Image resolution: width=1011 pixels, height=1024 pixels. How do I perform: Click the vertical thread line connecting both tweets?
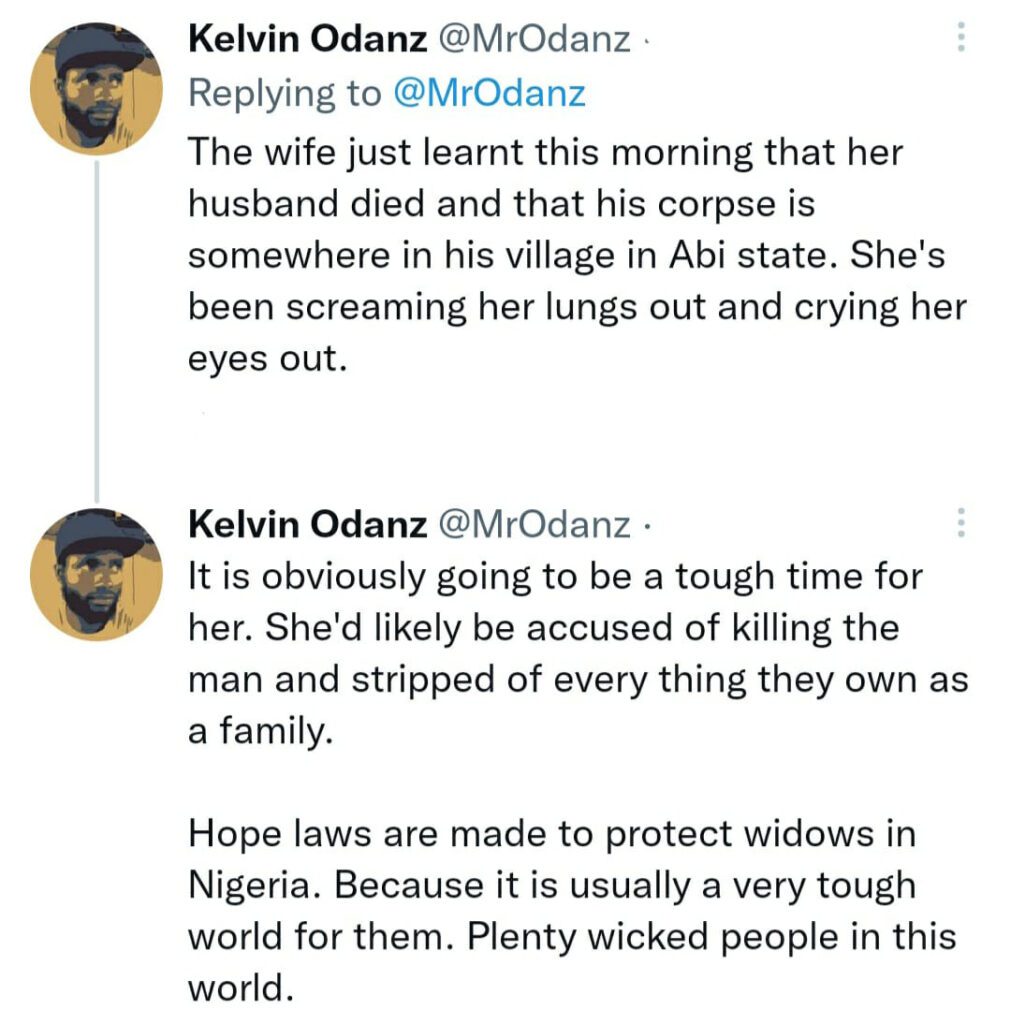[97, 330]
